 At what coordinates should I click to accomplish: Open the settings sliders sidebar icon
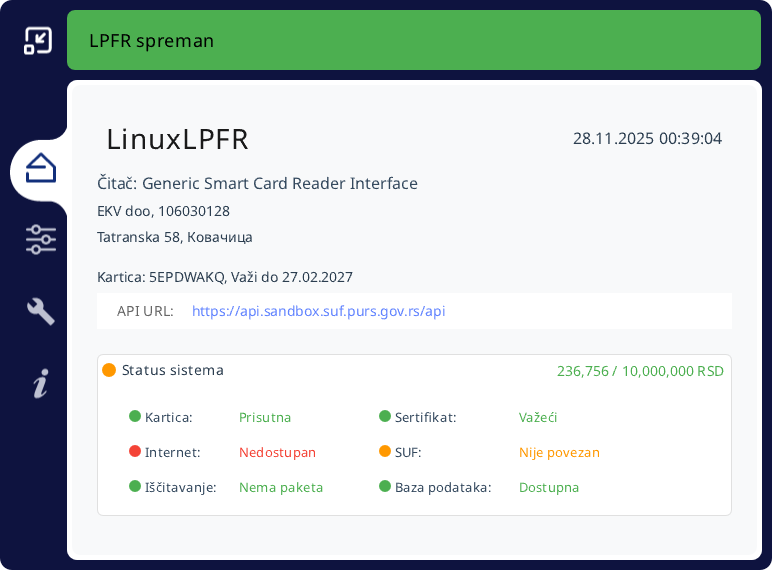coord(41,239)
